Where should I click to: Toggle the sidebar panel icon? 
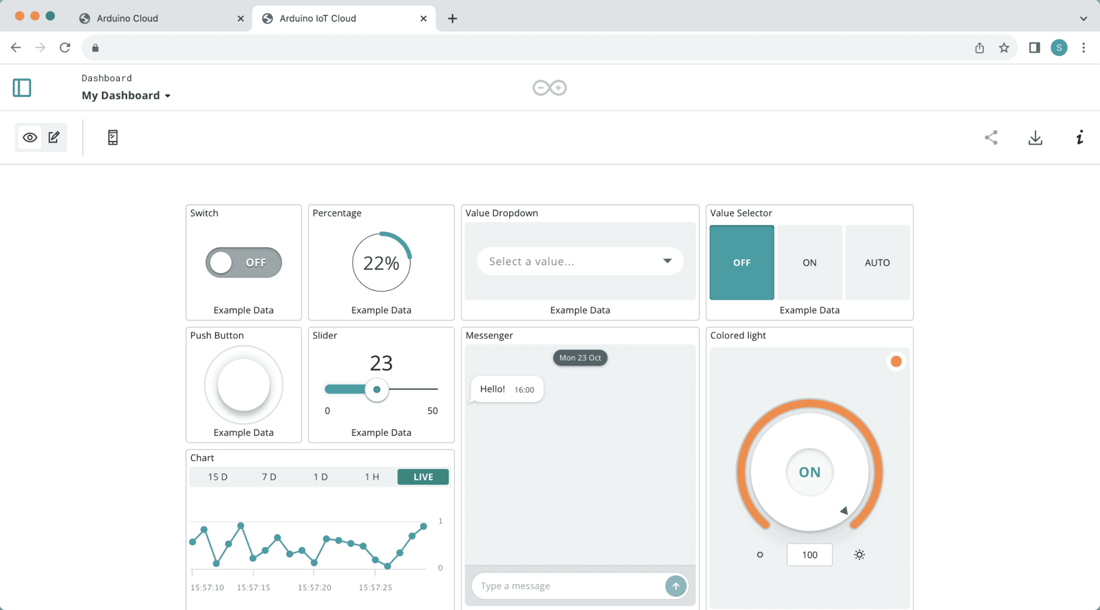click(22, 88)
